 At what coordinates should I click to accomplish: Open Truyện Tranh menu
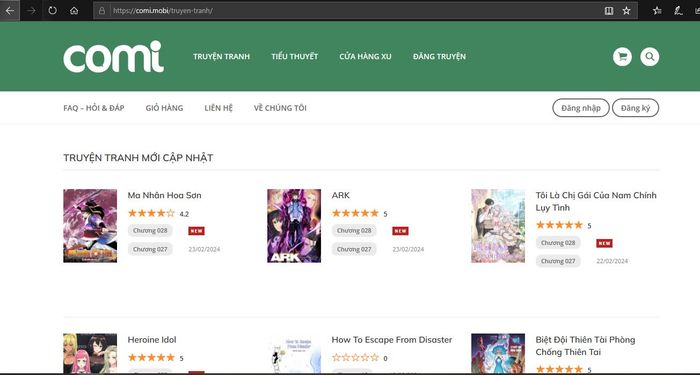[221, 57]
